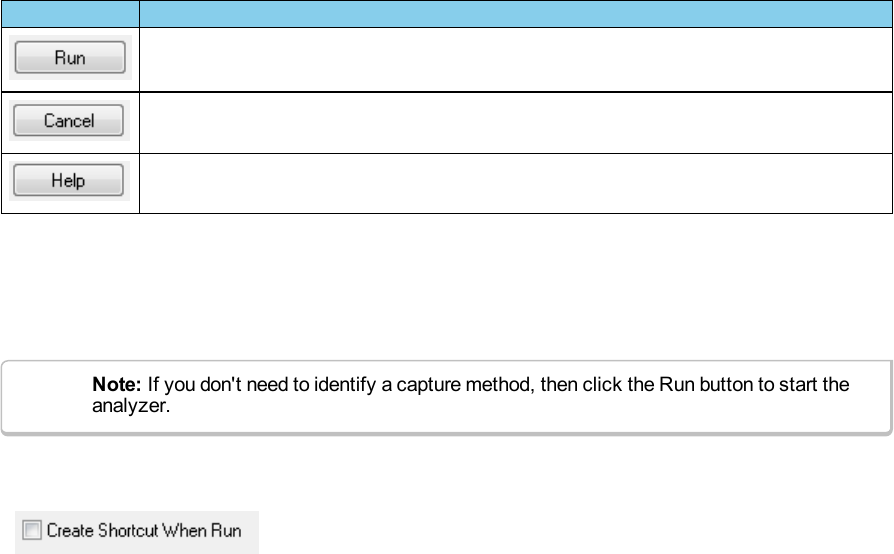Open Help via the Help button
The image size is (894, 554).
(68, 182)
